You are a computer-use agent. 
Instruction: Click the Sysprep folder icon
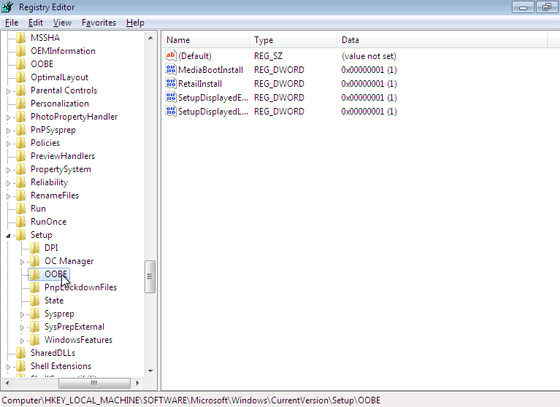[35, 314]
